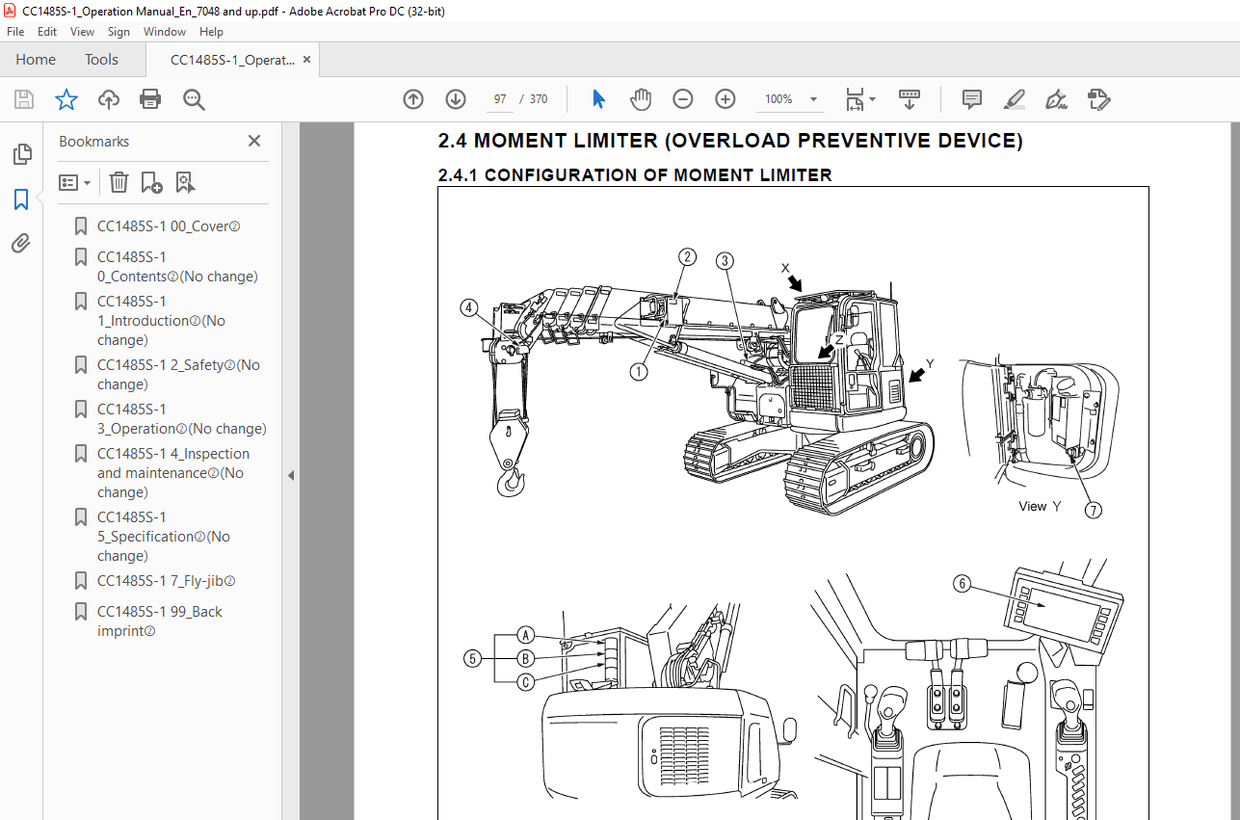Open the zoom level dropdown
Image resolution: width=1240 pixels, height=820 pixels.
pos(813,99)
